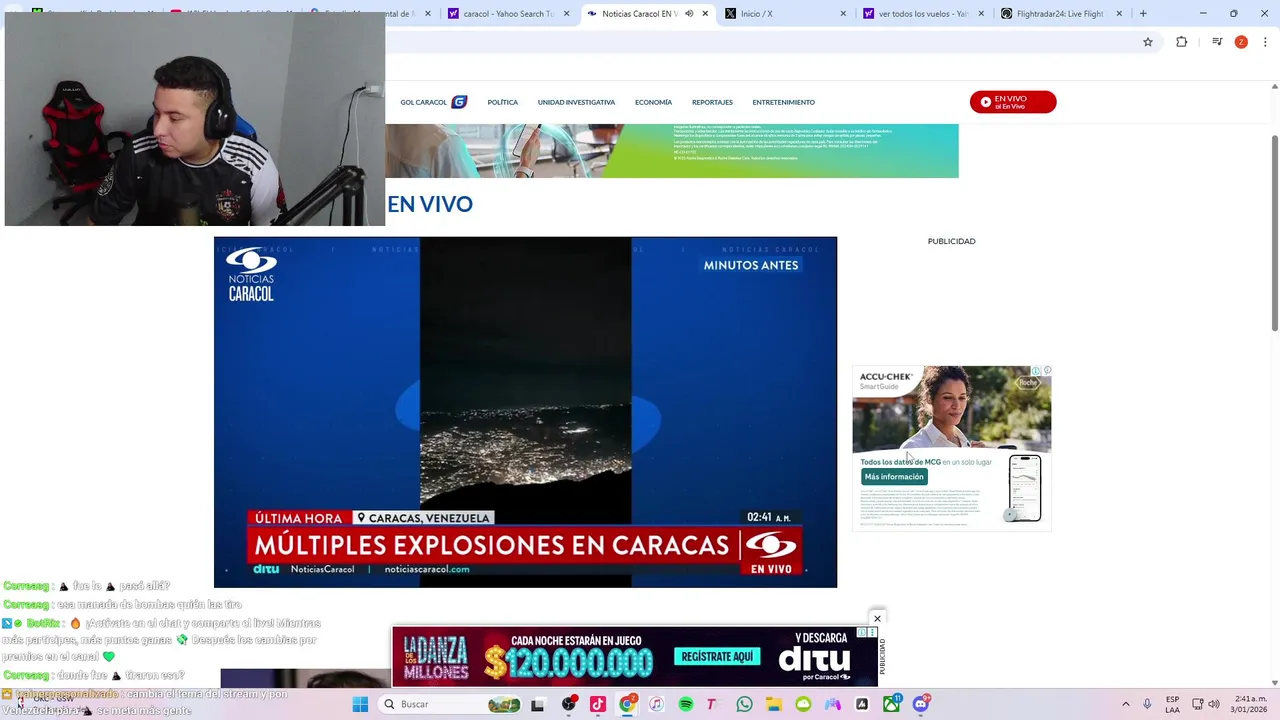Image resolution: width=1280 pixels, height=720 pixels.
Task: Open the Entretenimiento section
Action: click(783, 102)
